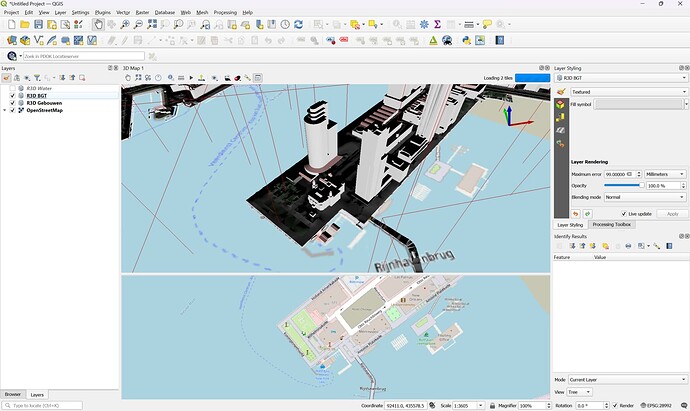Image resolution: width=690 pixels, height=411 pixels.
Task: Click the Python Console icon
Action: [466, 40]
